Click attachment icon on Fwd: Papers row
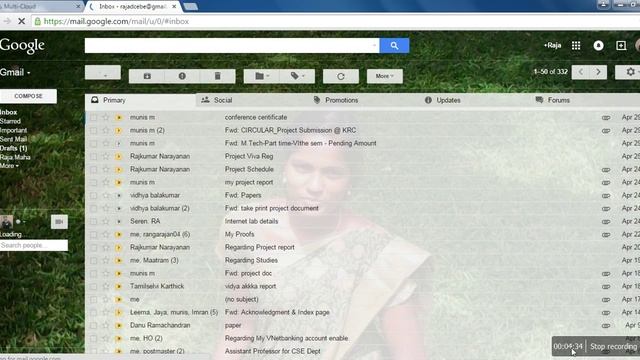The width and height of the screenshot is (640, 360). 606,196
